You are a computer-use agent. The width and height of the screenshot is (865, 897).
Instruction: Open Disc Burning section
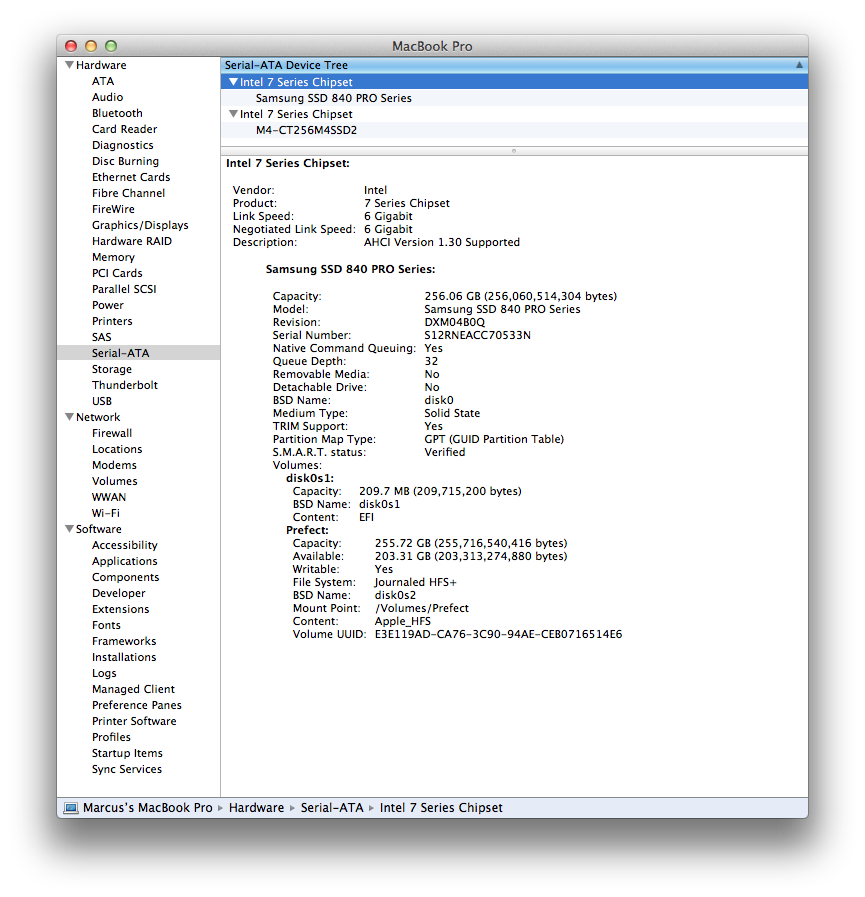125,161
